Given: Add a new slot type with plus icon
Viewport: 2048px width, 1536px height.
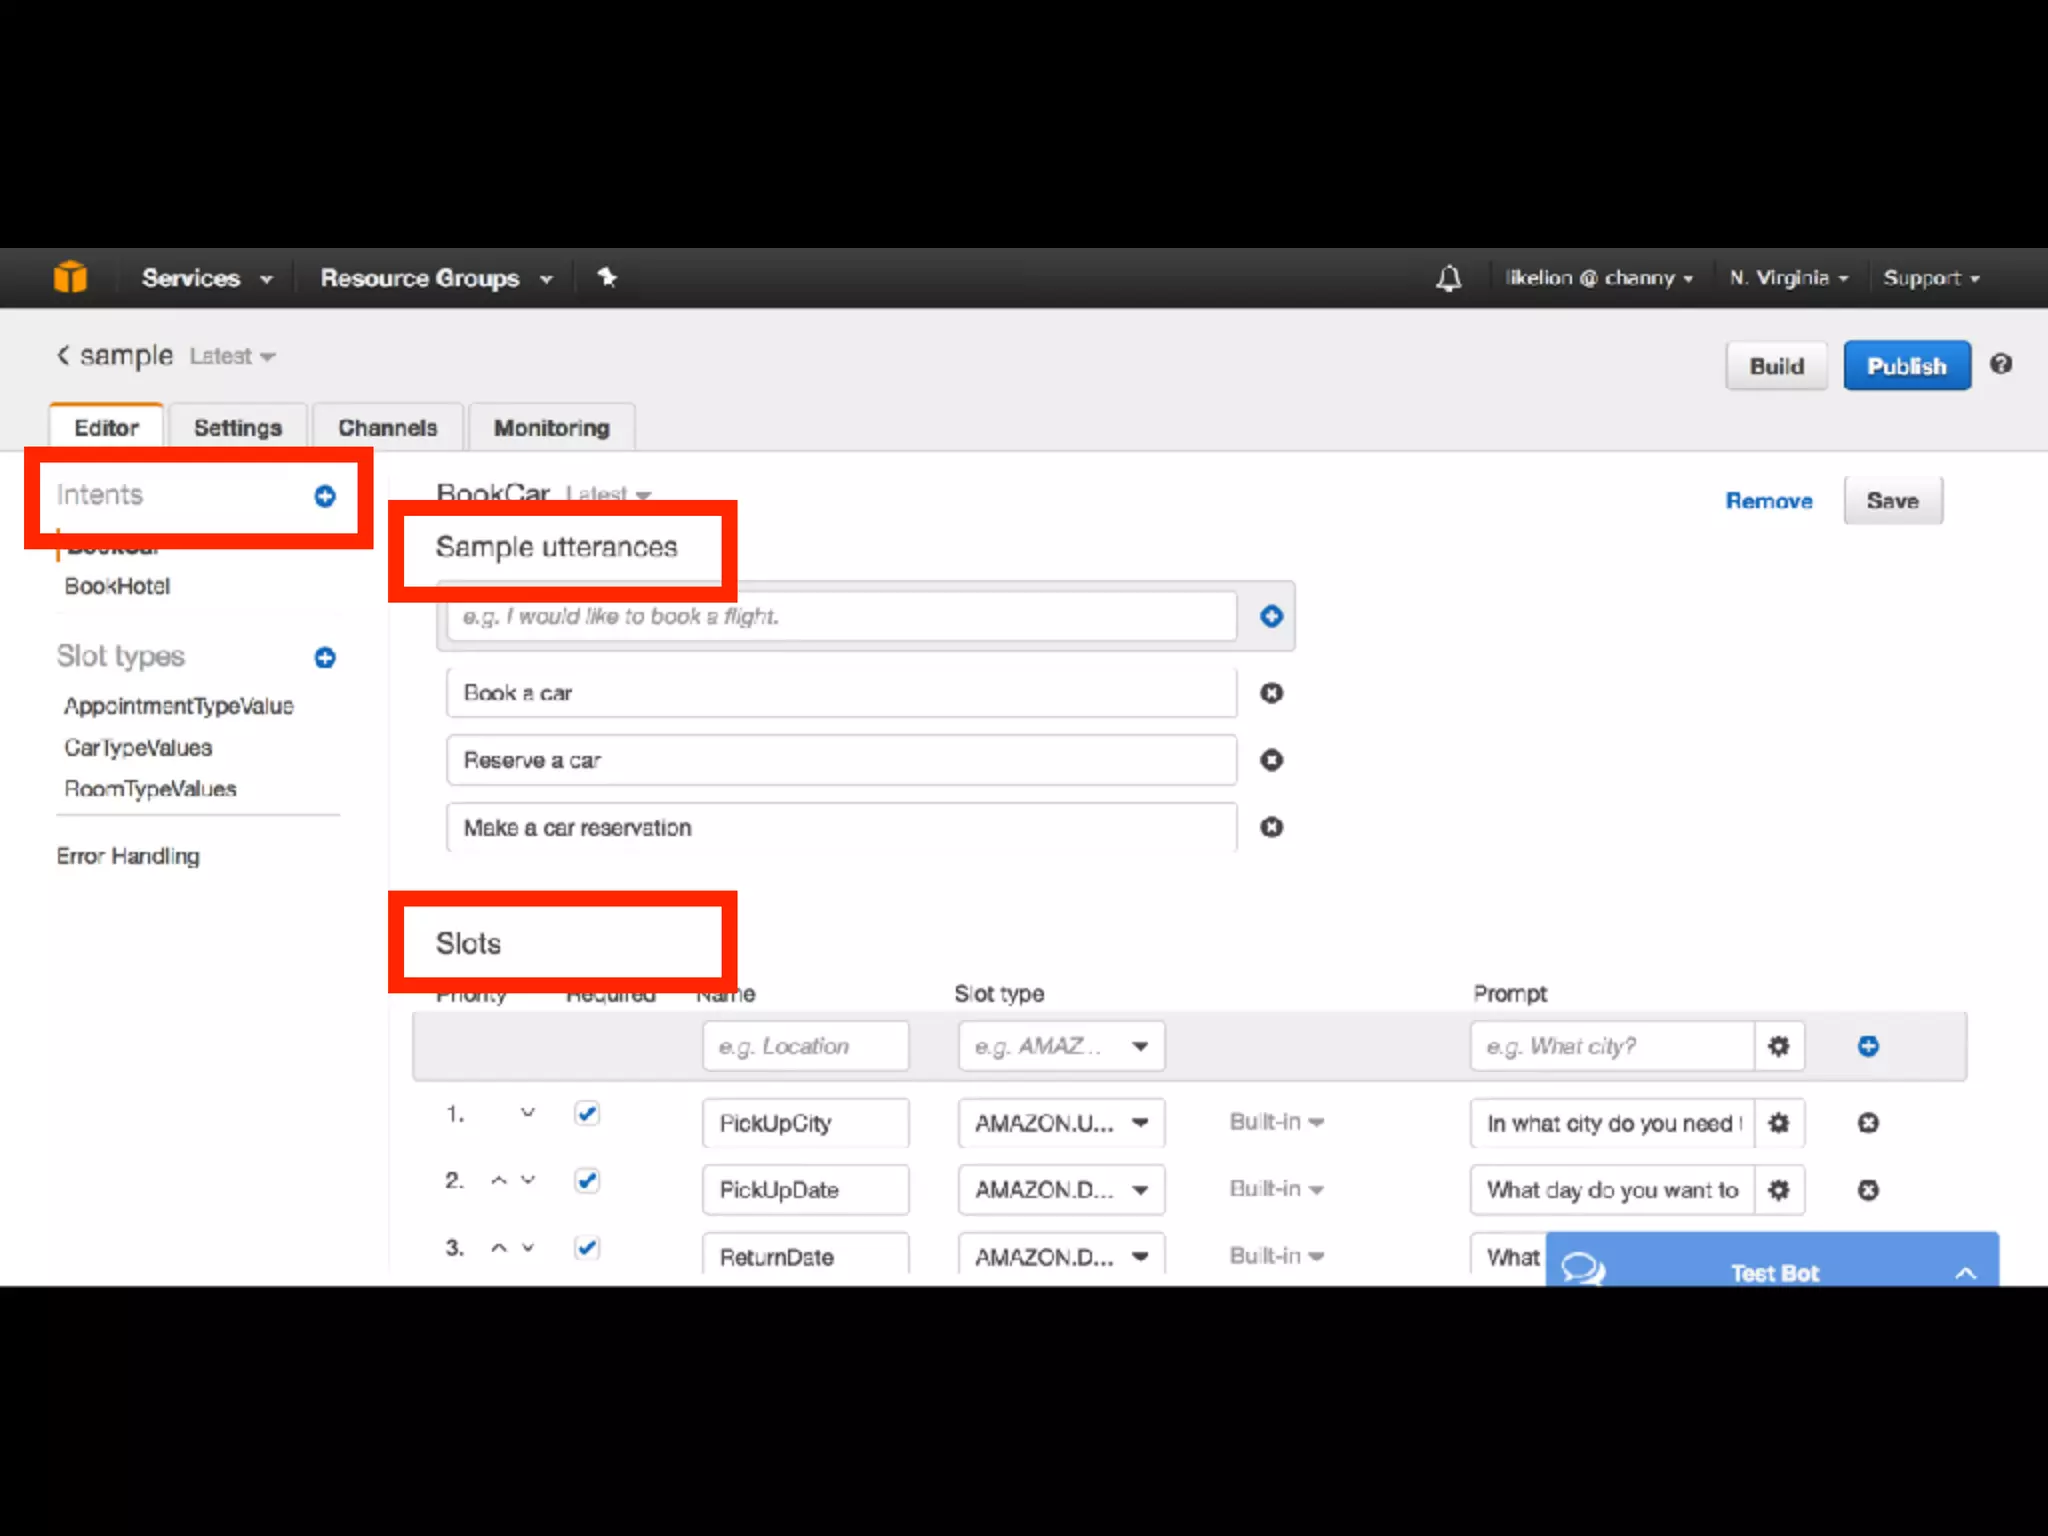Looking at the screenshot, I should [x=325, y=657].
